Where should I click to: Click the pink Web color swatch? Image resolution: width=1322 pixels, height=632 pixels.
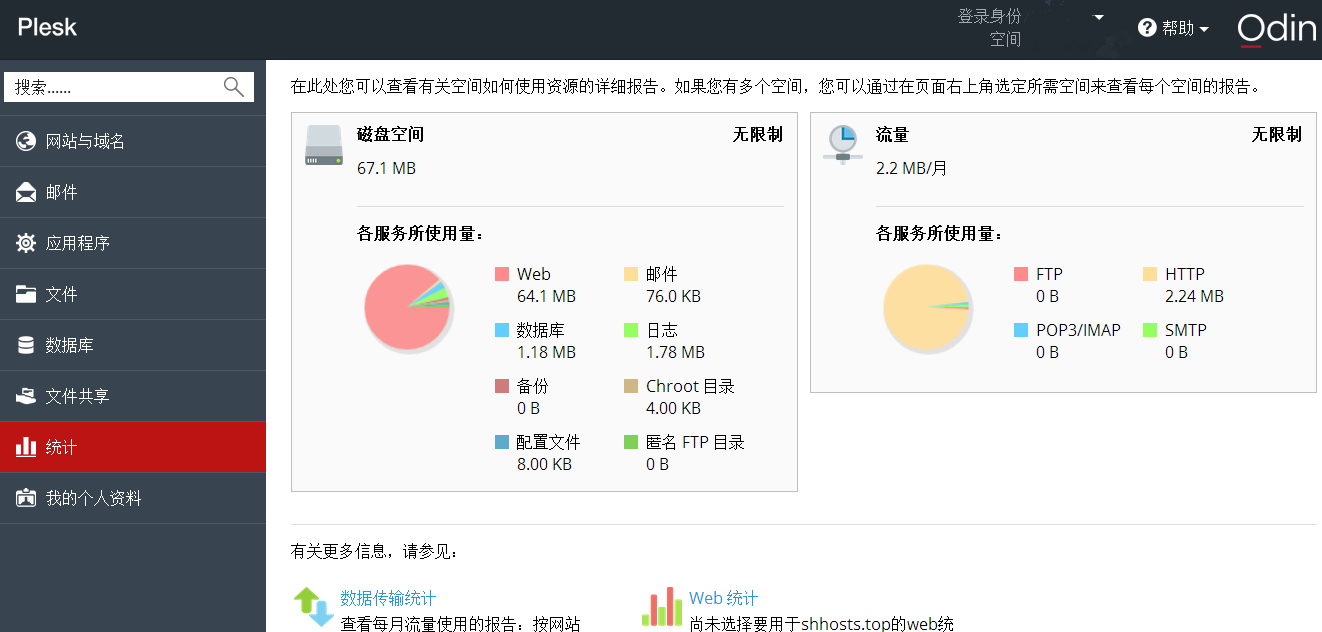click(x=502, y=274)
